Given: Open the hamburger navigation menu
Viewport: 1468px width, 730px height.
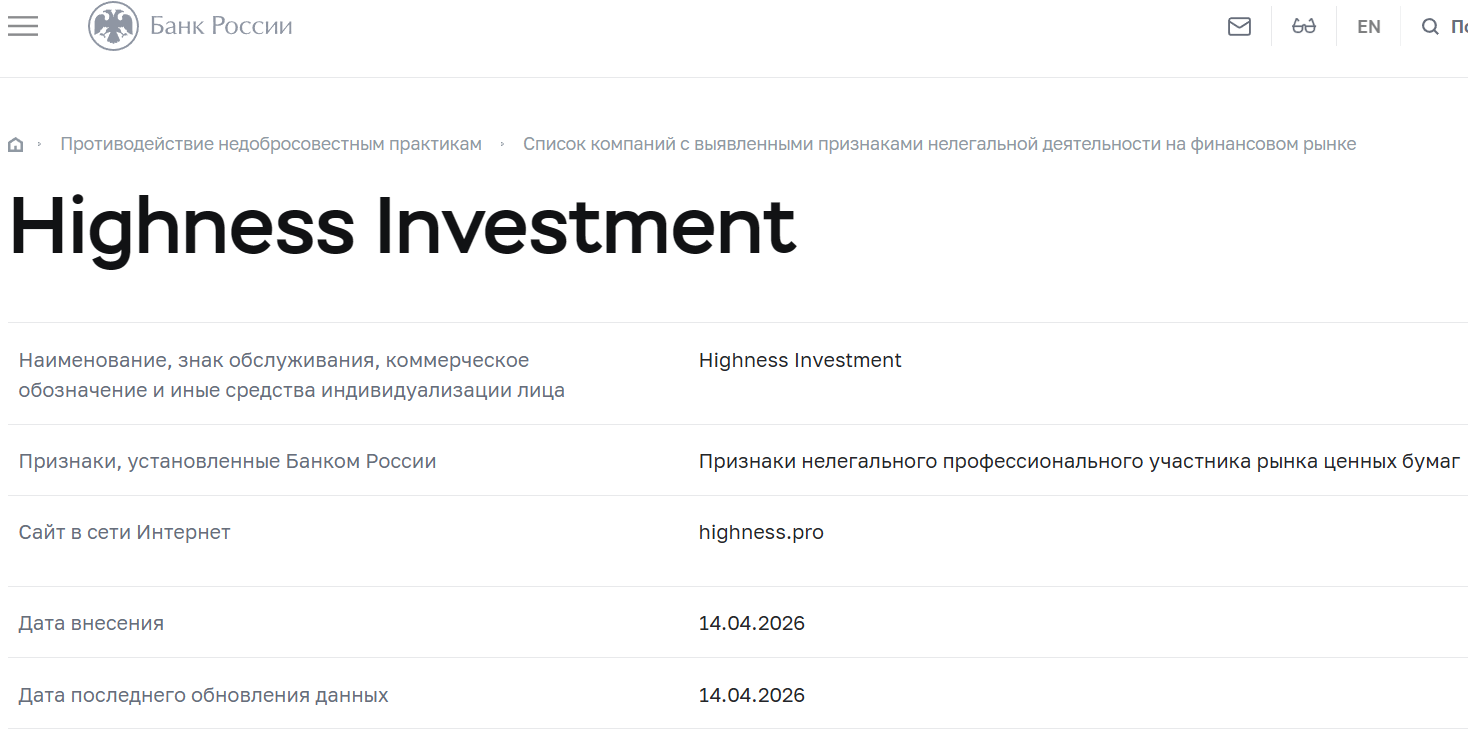Looking at the screenshot, I should click(x=22, y=26).
